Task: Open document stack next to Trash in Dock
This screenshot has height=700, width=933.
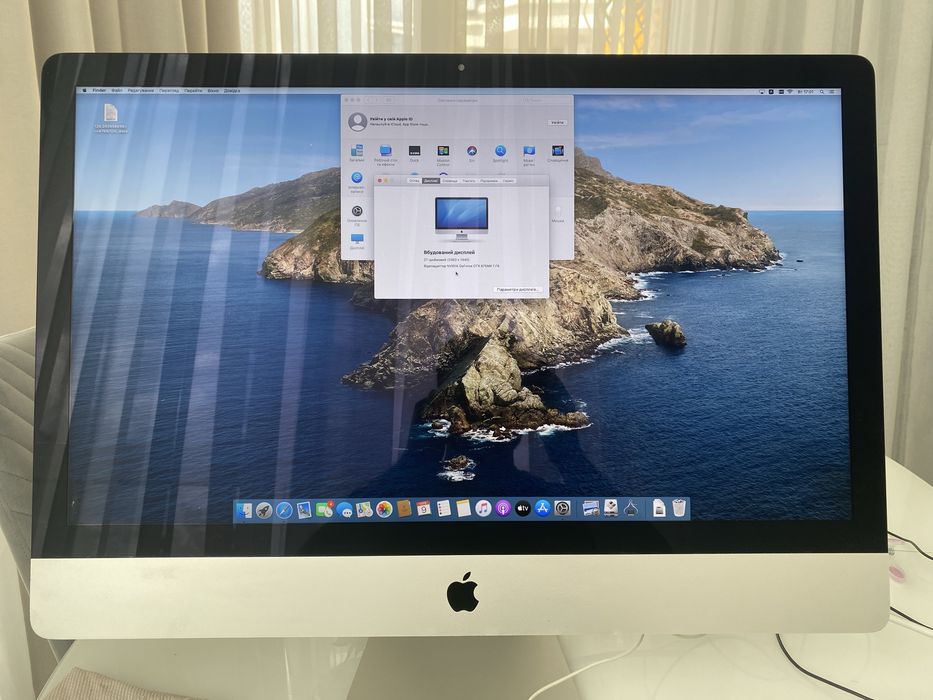Action: tap(659, 508)
